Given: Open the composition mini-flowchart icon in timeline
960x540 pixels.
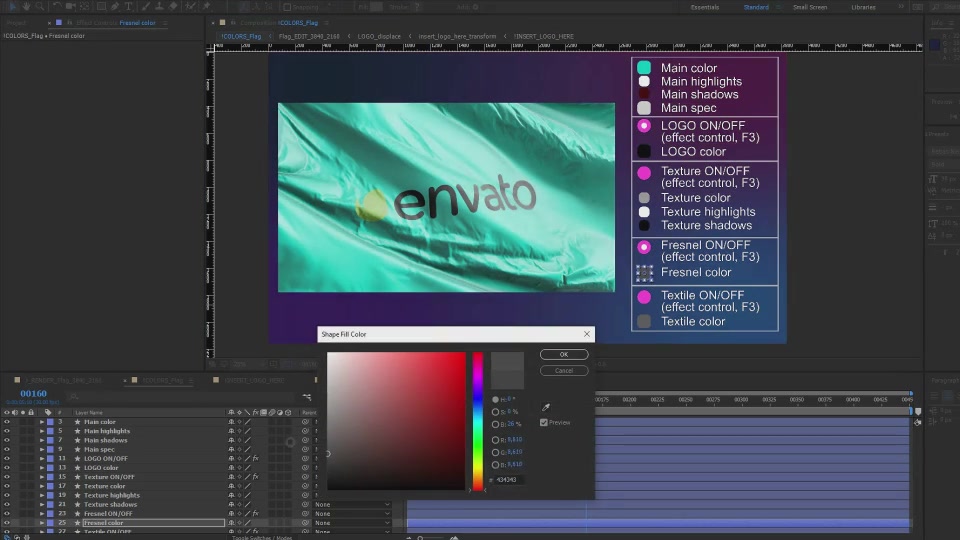Looking at the screenshot, I should [307, 397].
